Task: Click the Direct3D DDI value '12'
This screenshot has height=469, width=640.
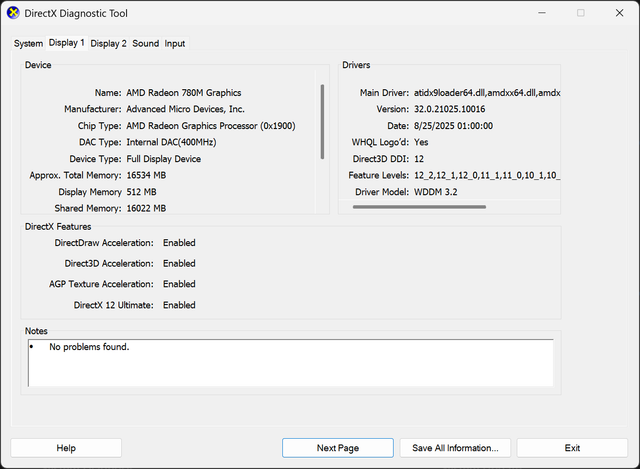Action: point(419,159)
